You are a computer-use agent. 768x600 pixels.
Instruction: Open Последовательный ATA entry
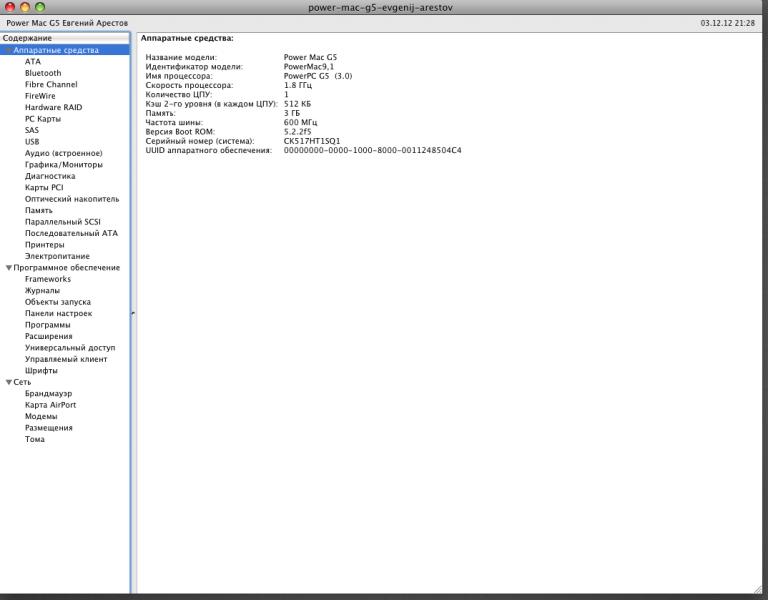(72, 233)
